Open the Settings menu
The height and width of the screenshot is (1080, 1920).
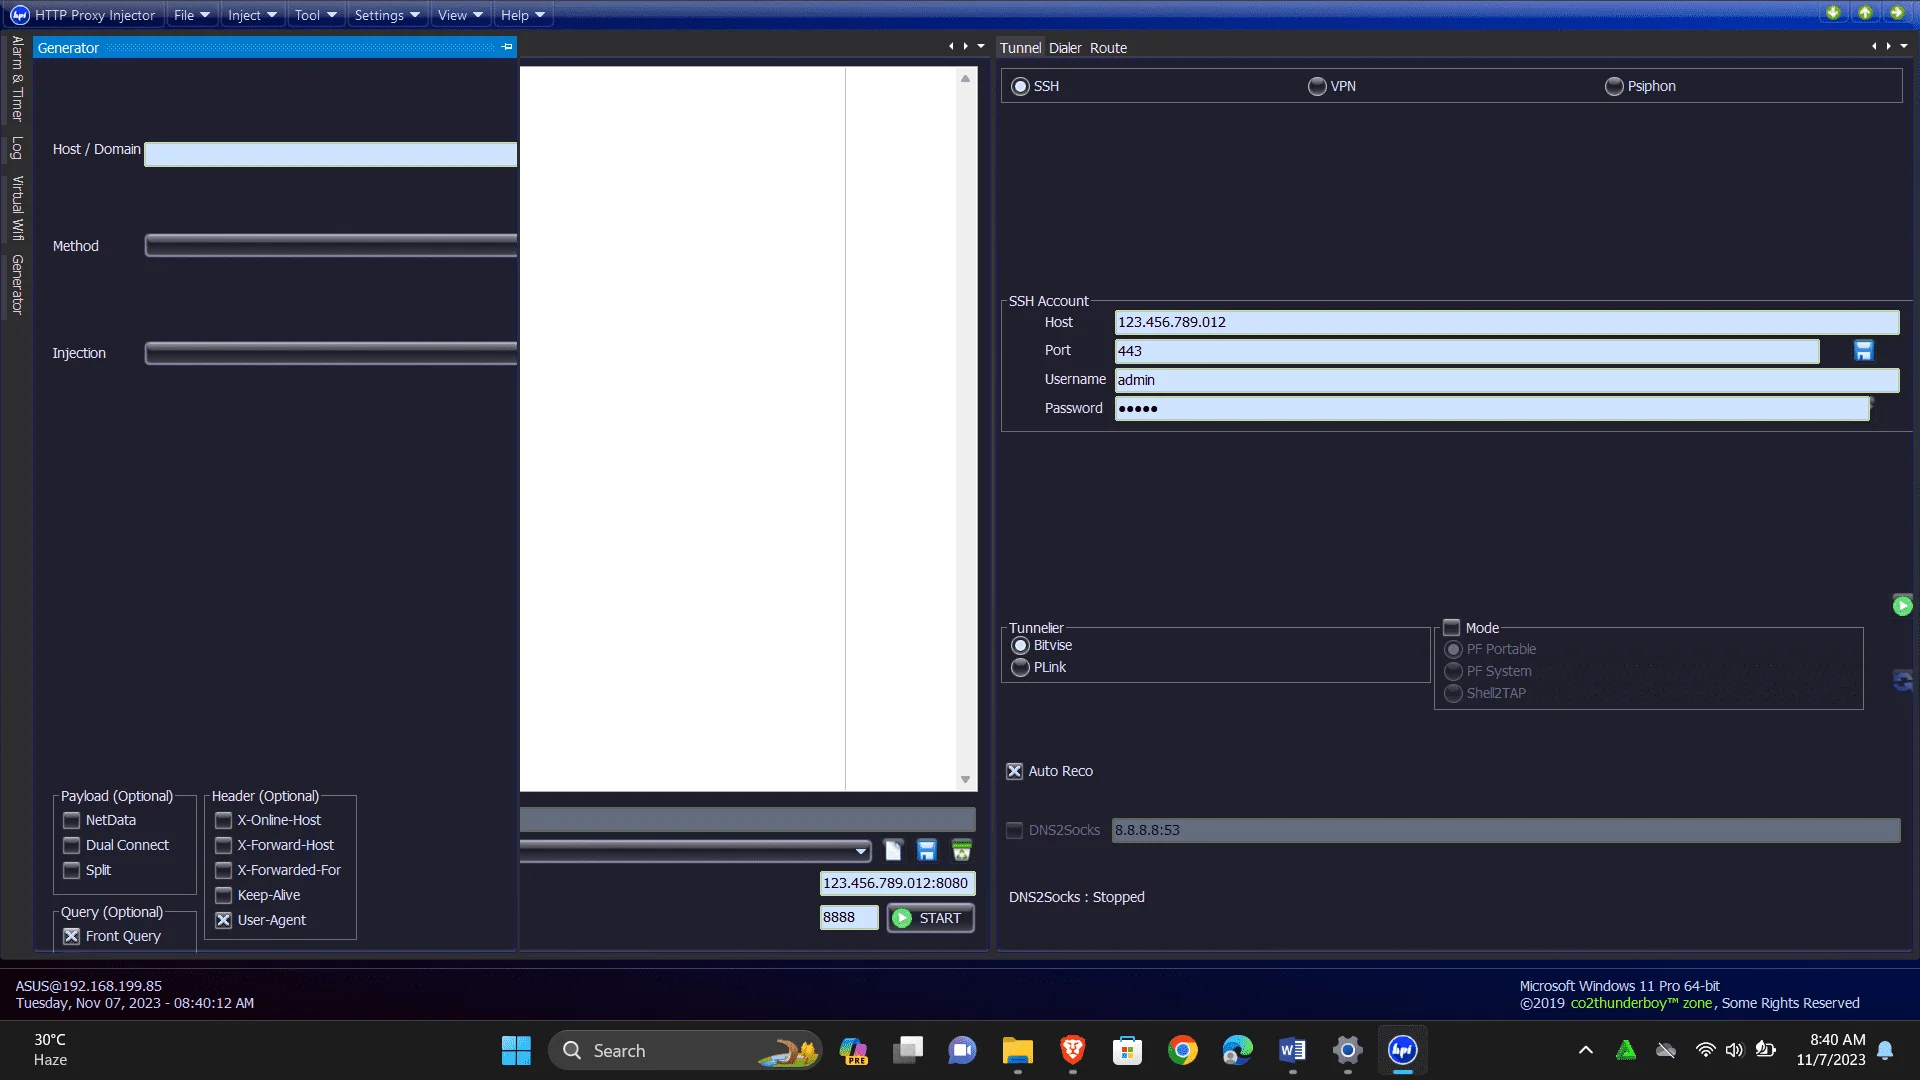point(386,15)
